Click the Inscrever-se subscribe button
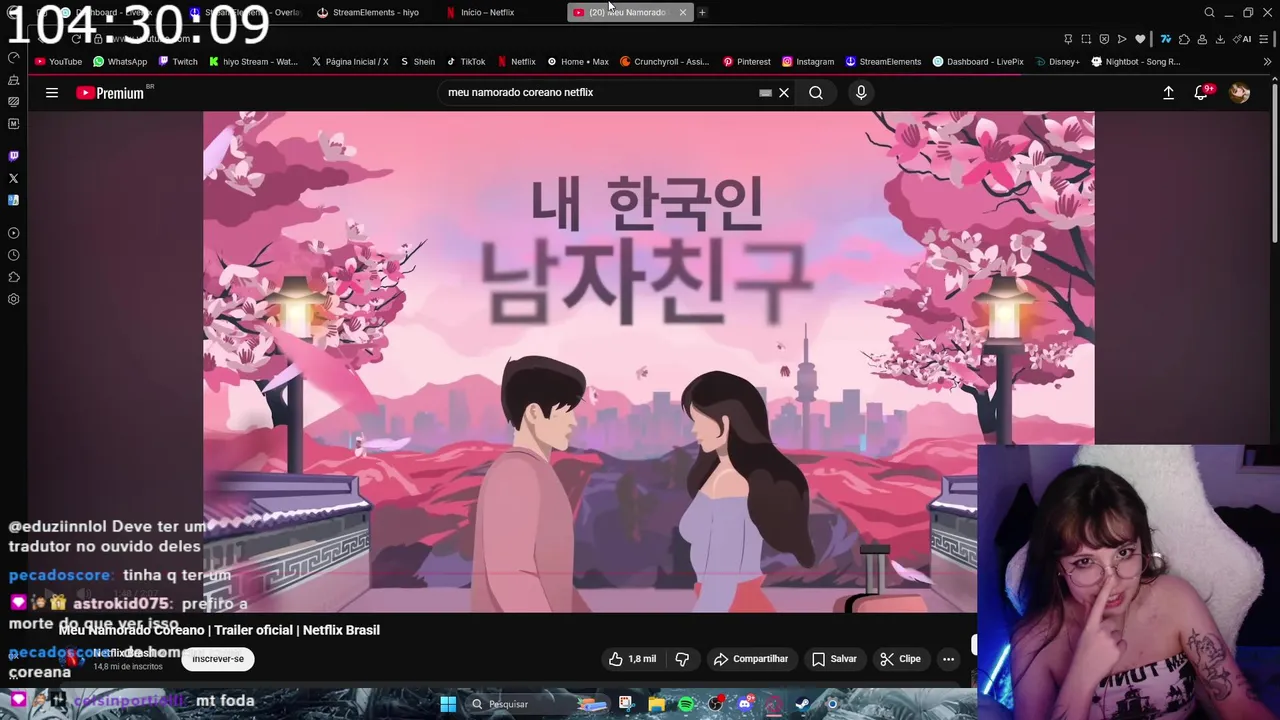This screenshot has width=1280, height=720. coord(218,659)
